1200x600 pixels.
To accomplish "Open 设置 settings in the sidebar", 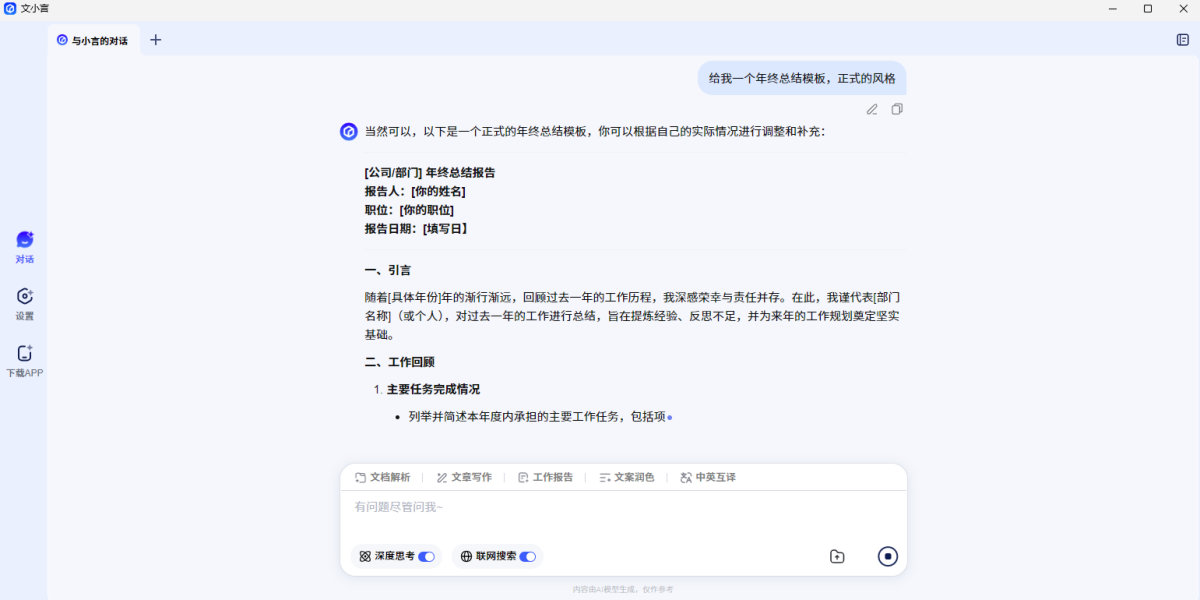I will [24, 297].
